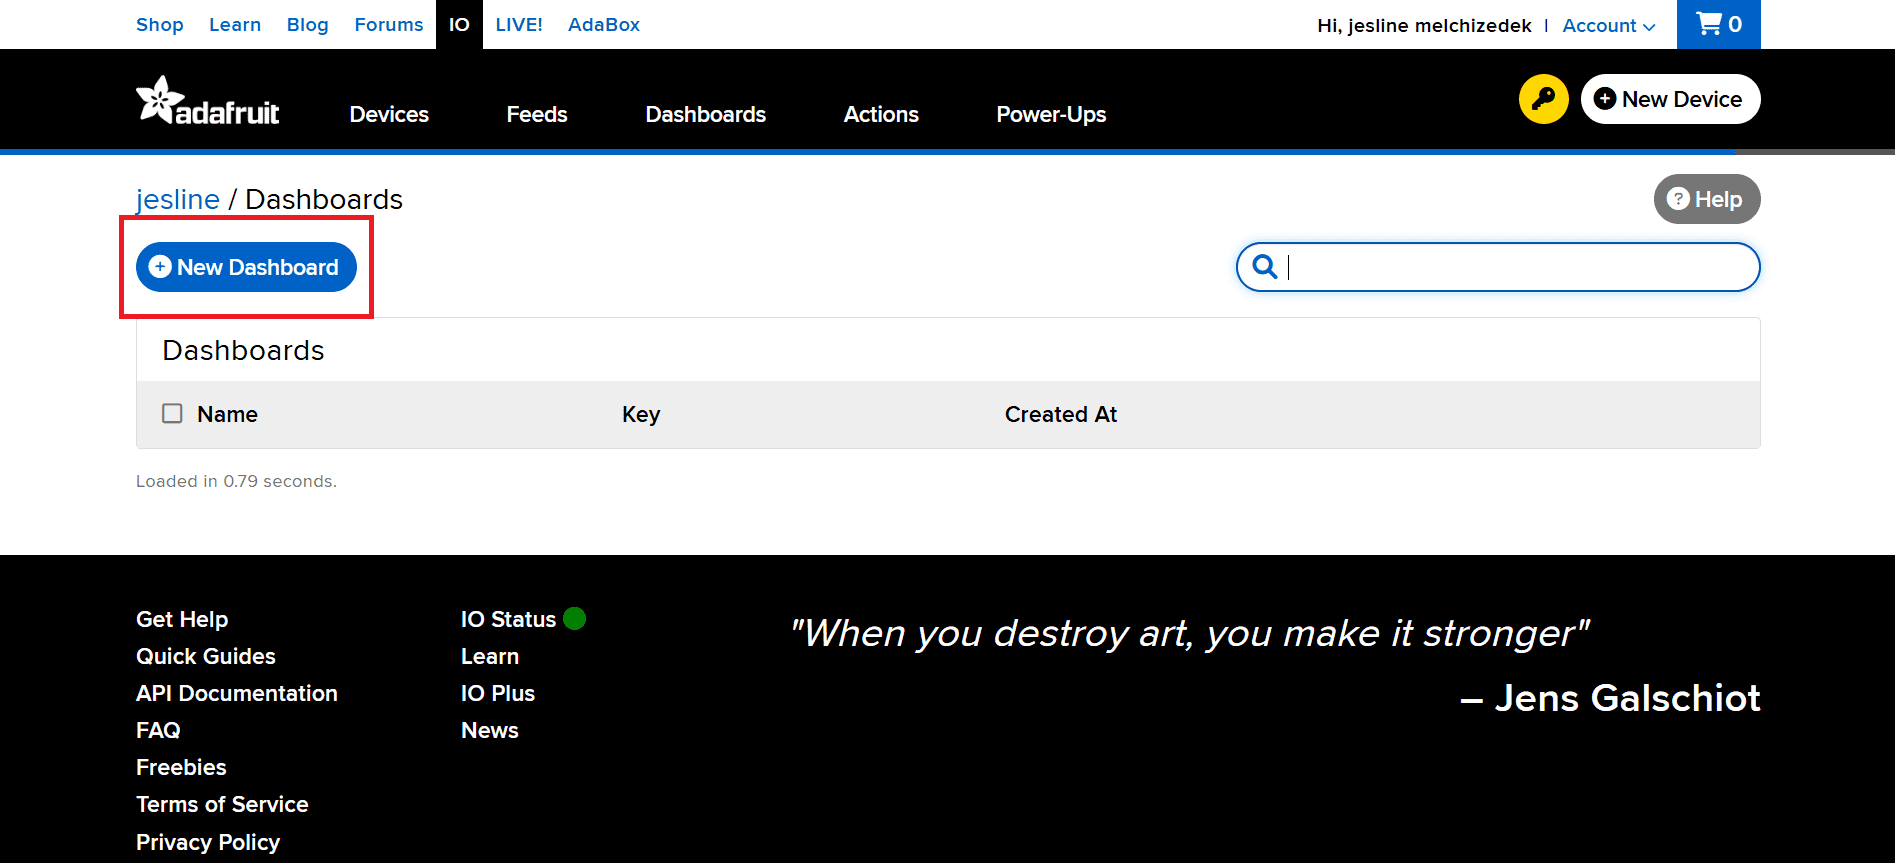Open the Actions menu item
The image size is (1895, 863).
pos(880,114)
